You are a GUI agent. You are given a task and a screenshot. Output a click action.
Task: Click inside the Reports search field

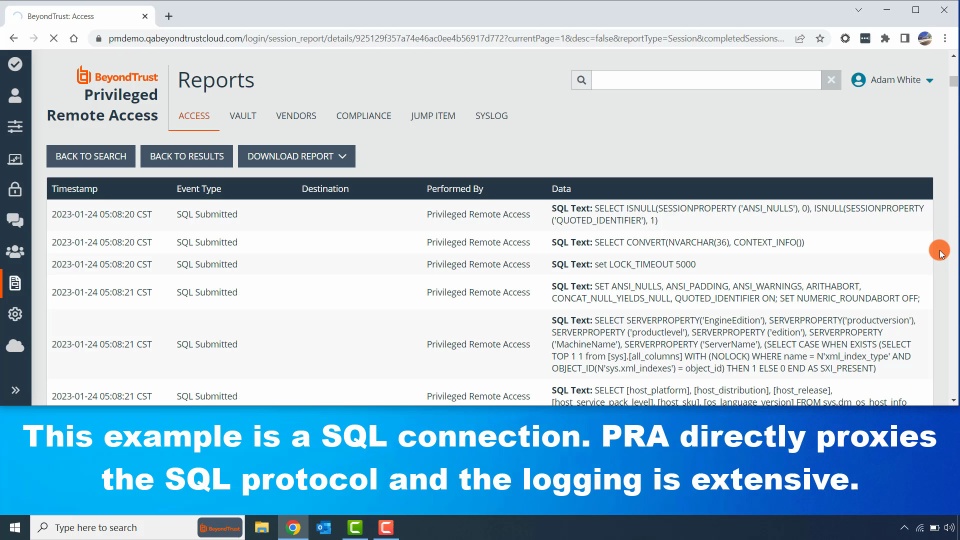pyautogui.click(x=706, y=80)
